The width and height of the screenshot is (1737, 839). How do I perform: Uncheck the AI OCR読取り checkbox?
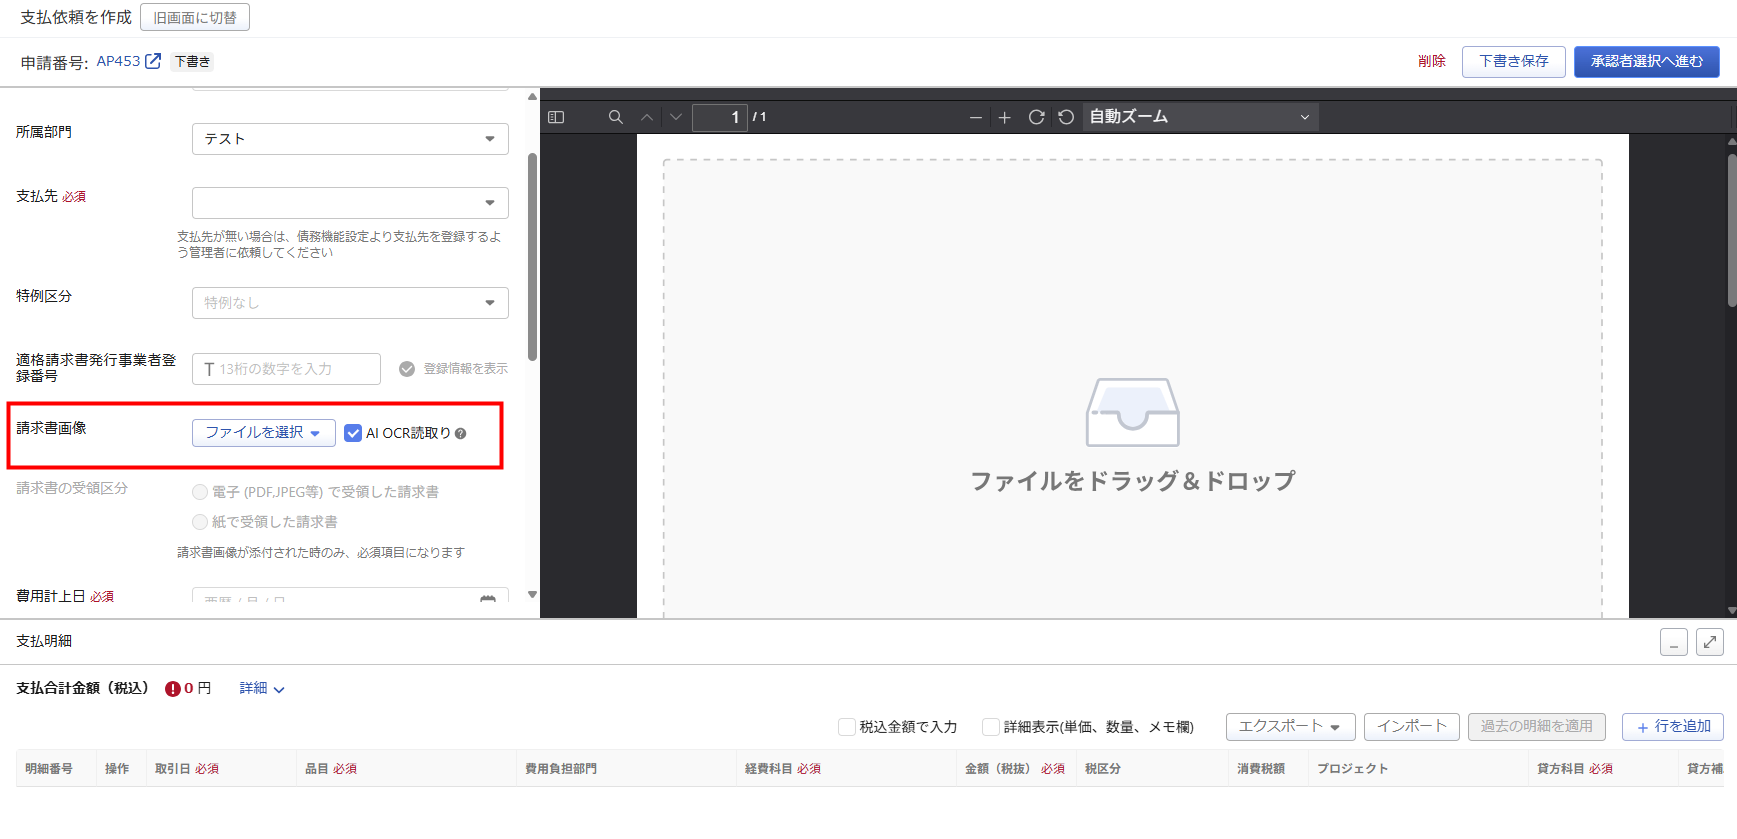click(x=353, y=433)
